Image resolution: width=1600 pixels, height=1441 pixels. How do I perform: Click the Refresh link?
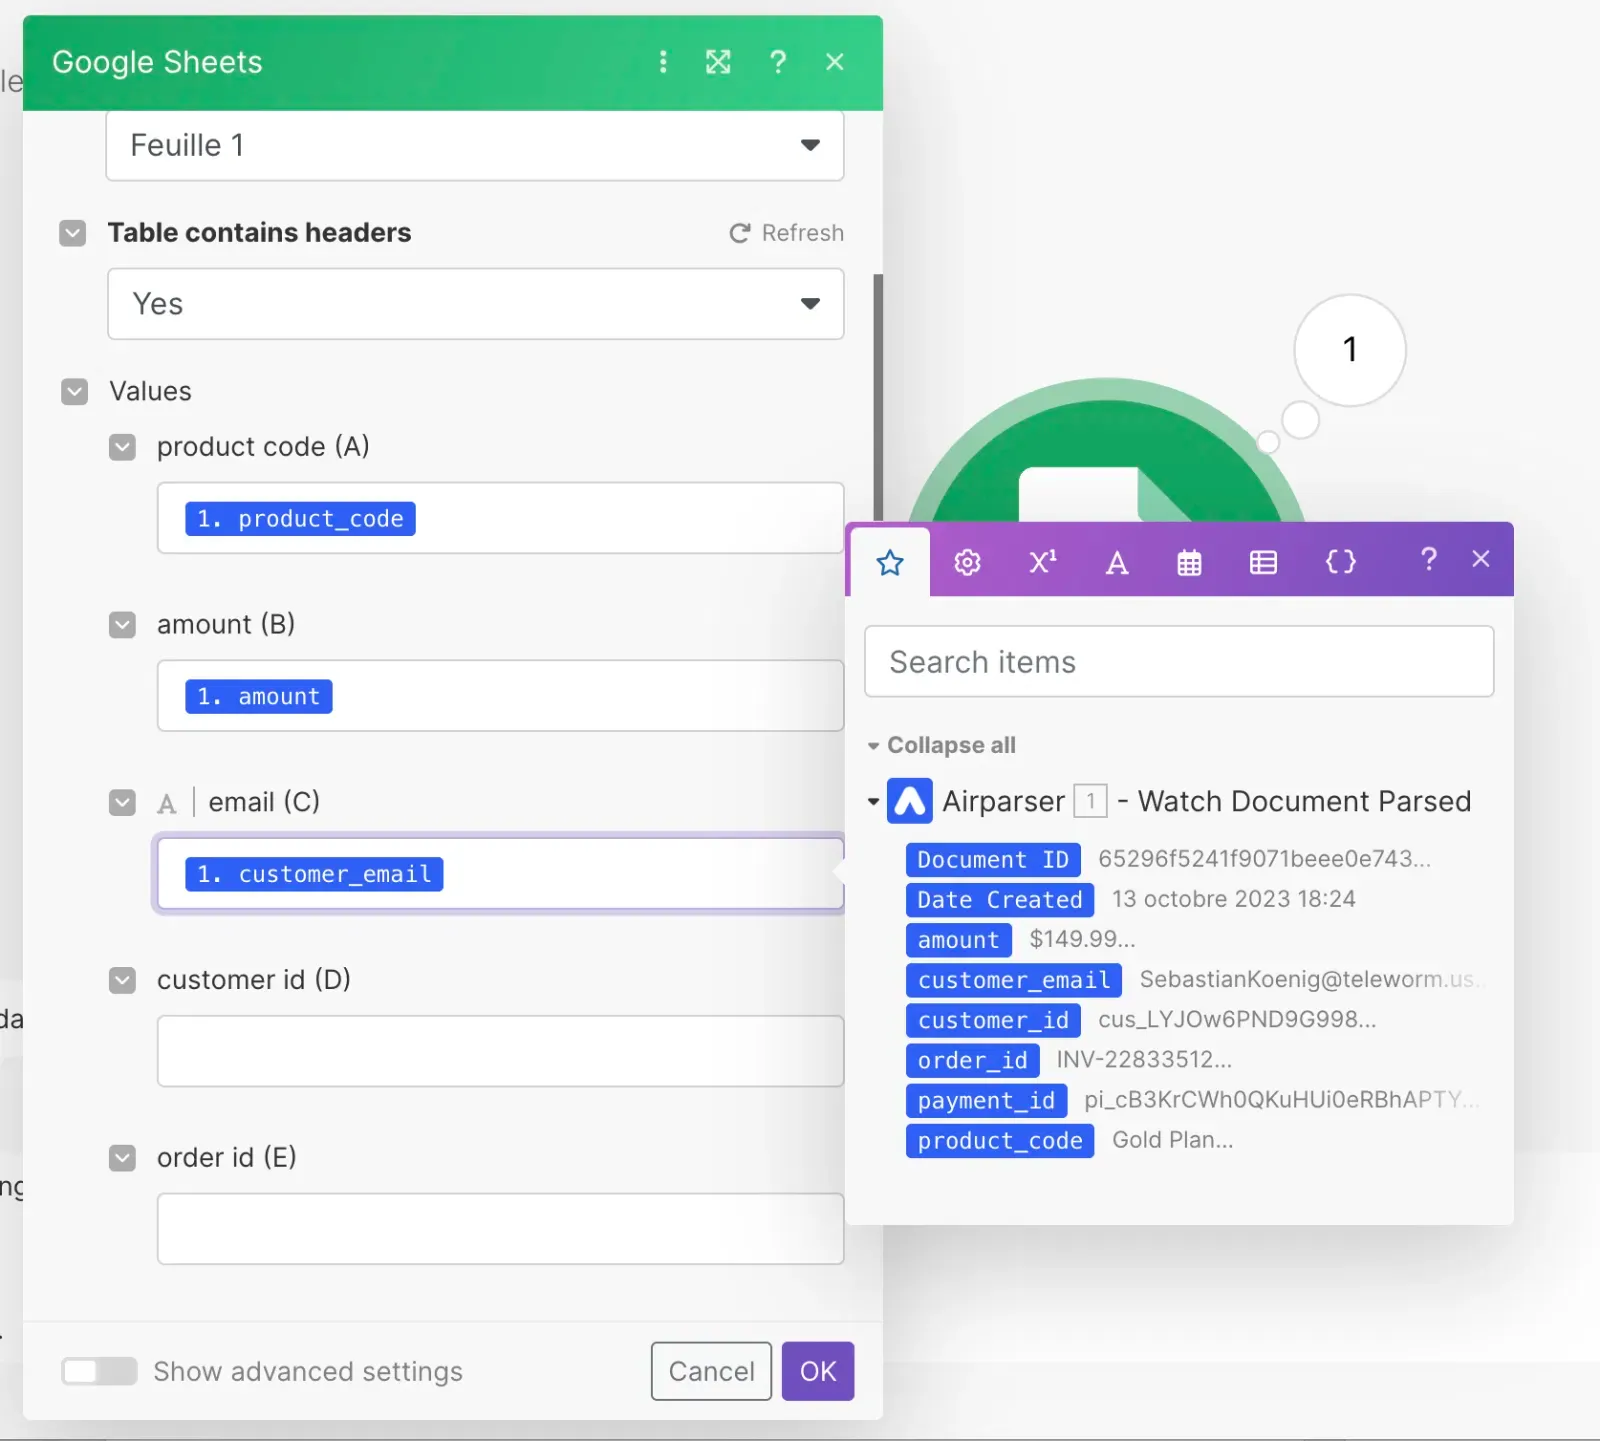803,233
